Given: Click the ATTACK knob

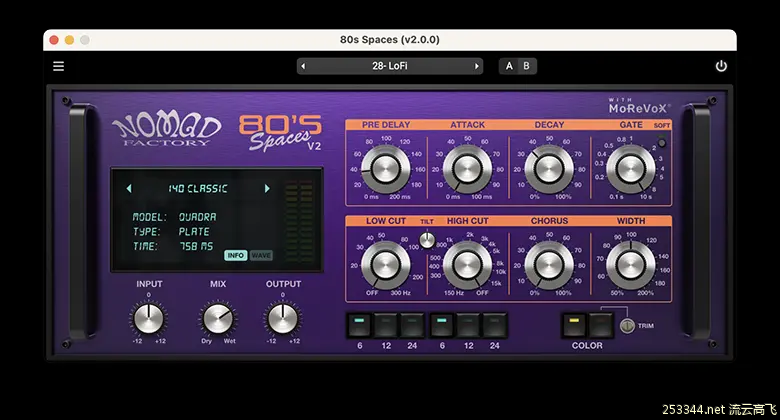Looking at the screenshot, I should coord(467,169).
